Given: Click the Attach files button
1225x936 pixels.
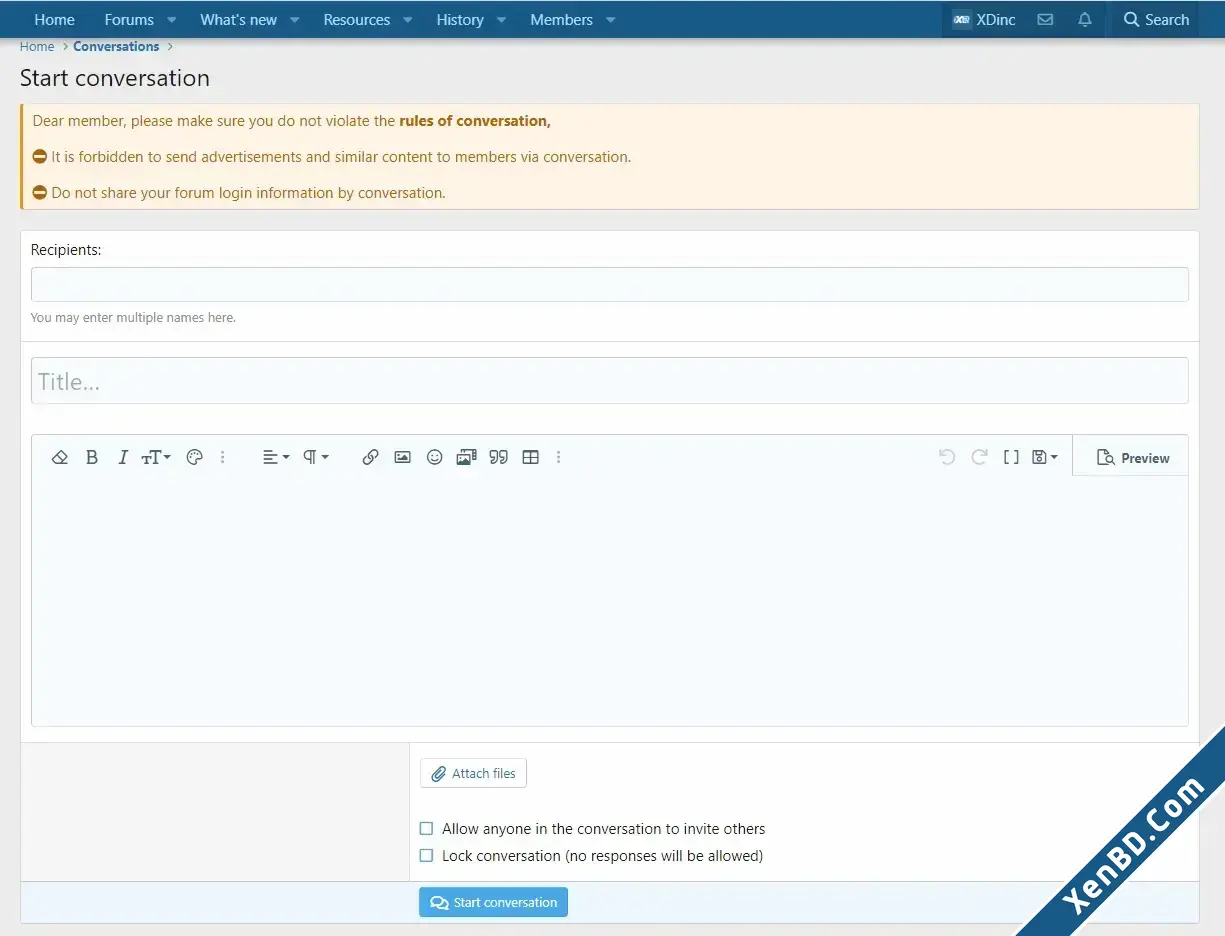Looking at the screenshot, I should (473, 773).
